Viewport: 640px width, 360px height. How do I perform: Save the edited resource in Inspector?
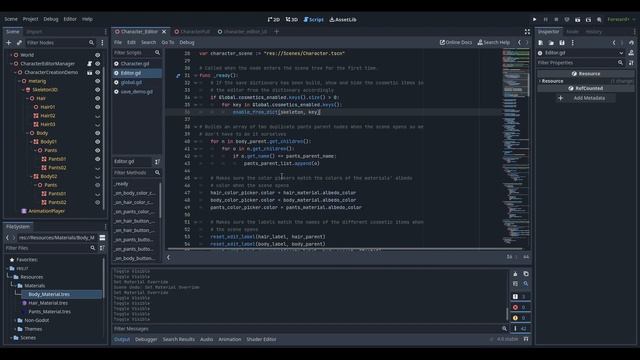pyautogui.click(x=562, y=42)
